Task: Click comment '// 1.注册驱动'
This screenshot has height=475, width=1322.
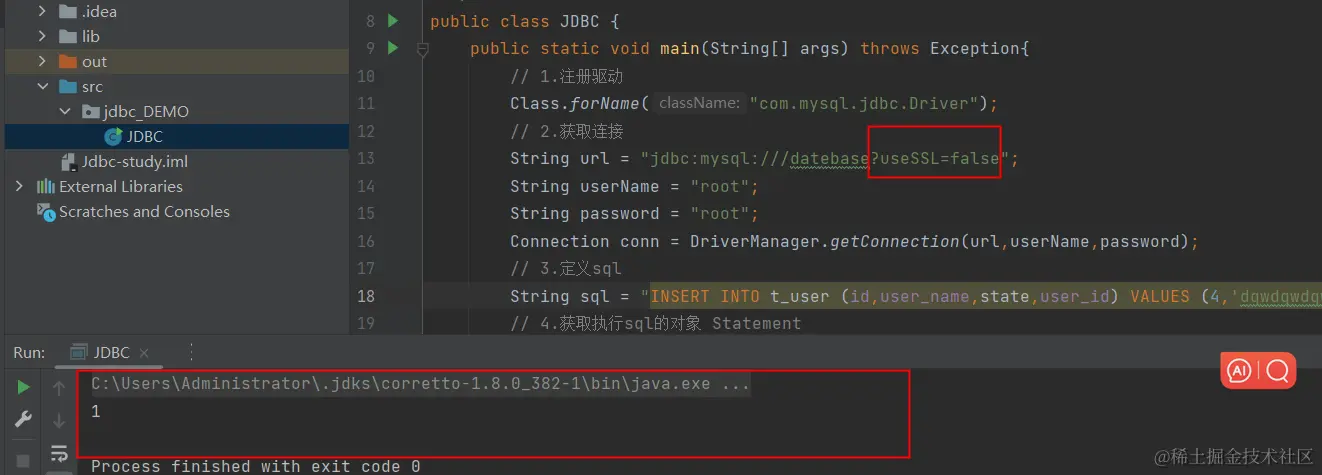Action: pos(567,76)
